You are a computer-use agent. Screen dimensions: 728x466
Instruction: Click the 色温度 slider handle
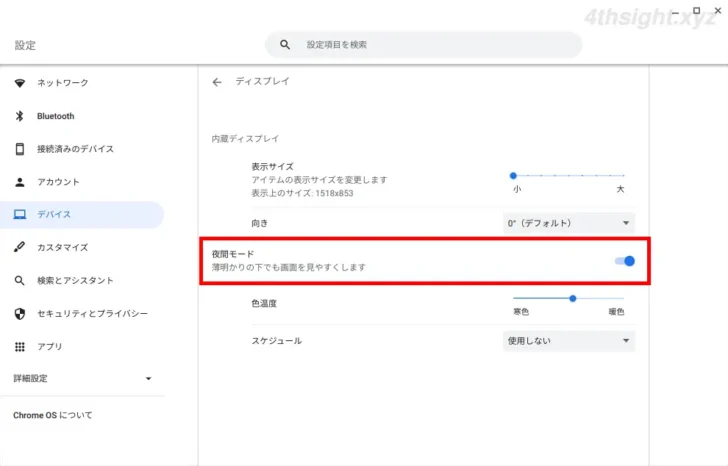tap(572, 298)
